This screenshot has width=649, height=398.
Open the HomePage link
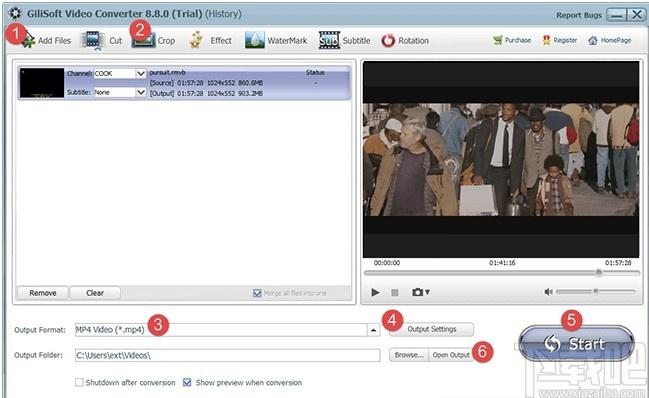pos(610,40)
